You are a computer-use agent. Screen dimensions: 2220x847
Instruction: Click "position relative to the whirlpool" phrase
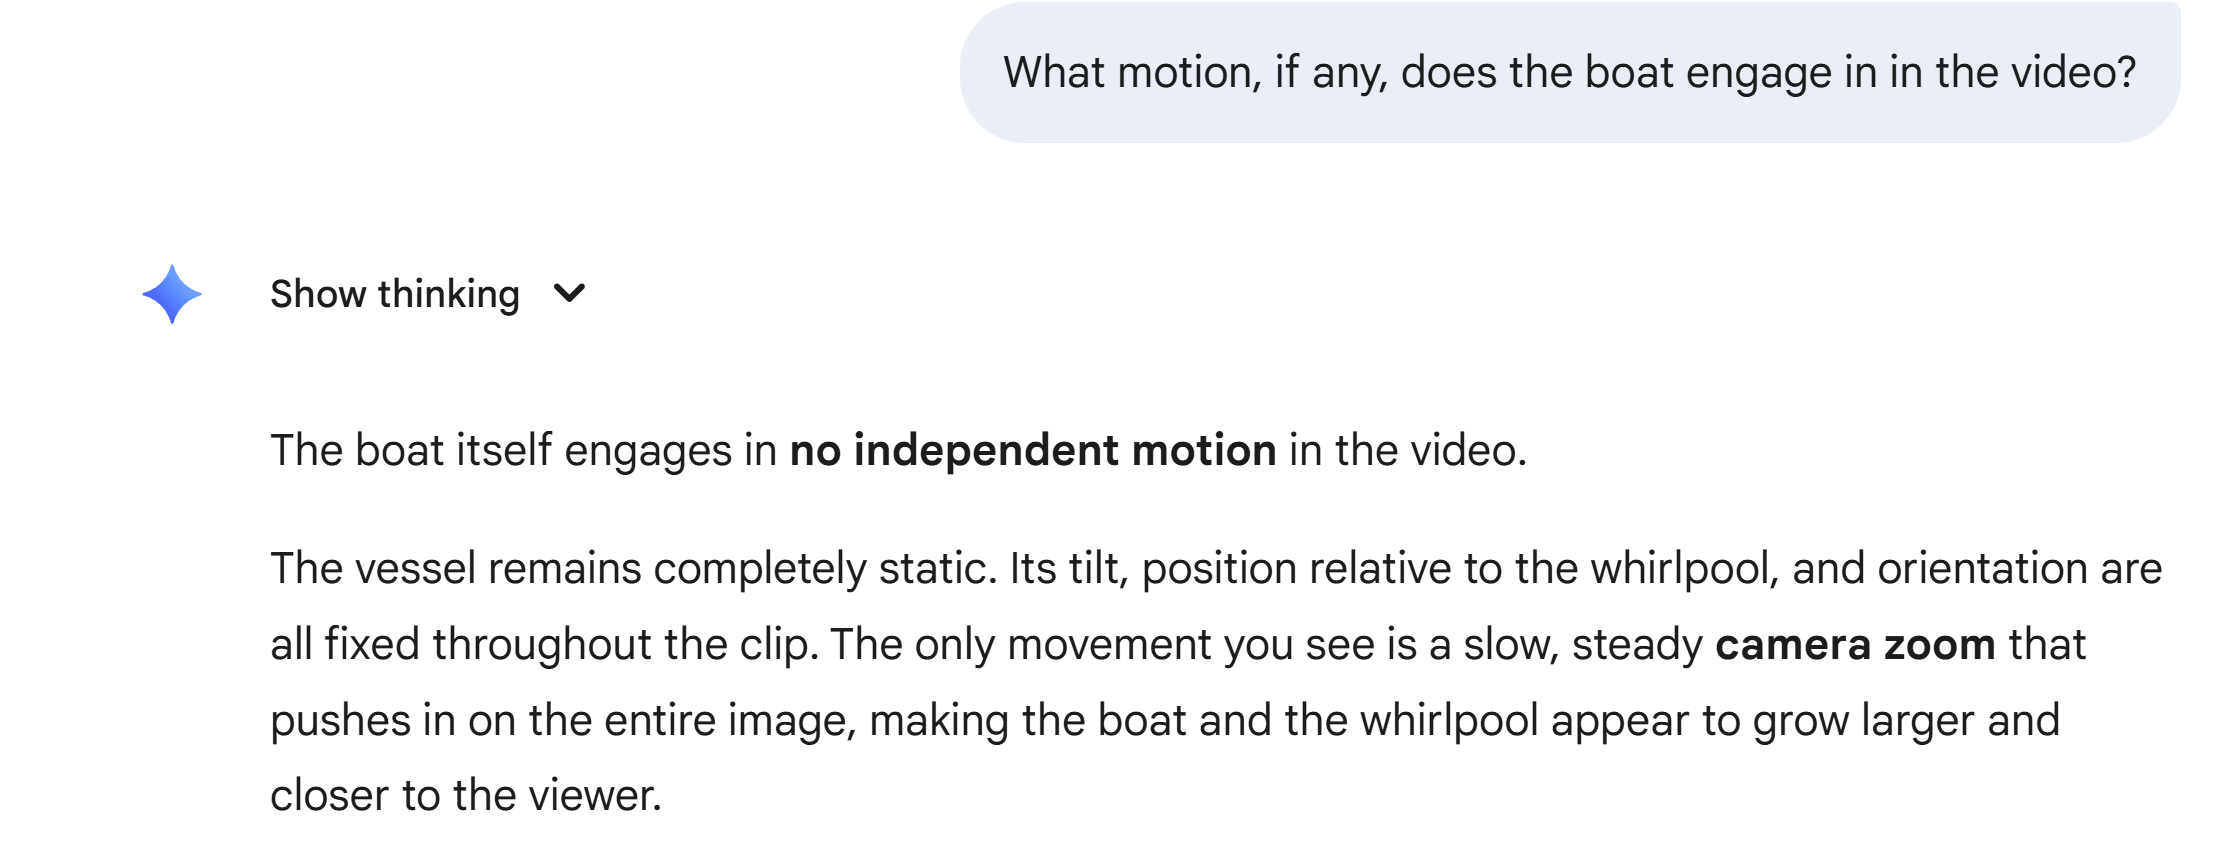pyautogui.click(x=1456, y=569)
